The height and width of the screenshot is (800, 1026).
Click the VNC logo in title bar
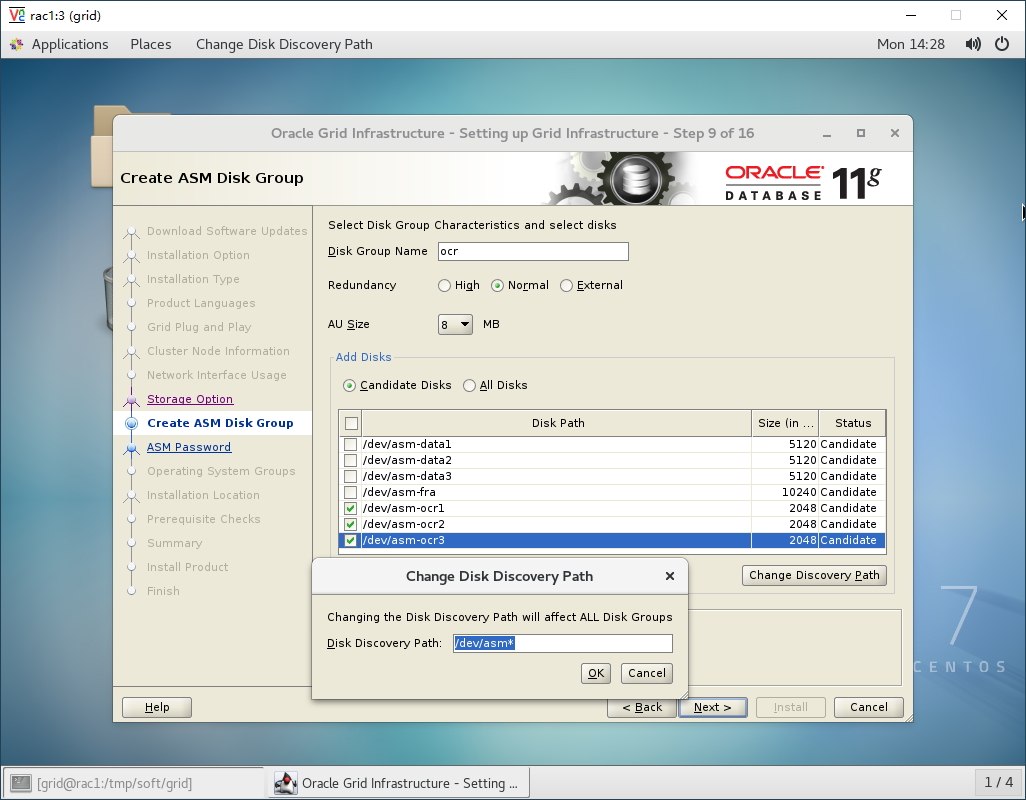(16, 15)
